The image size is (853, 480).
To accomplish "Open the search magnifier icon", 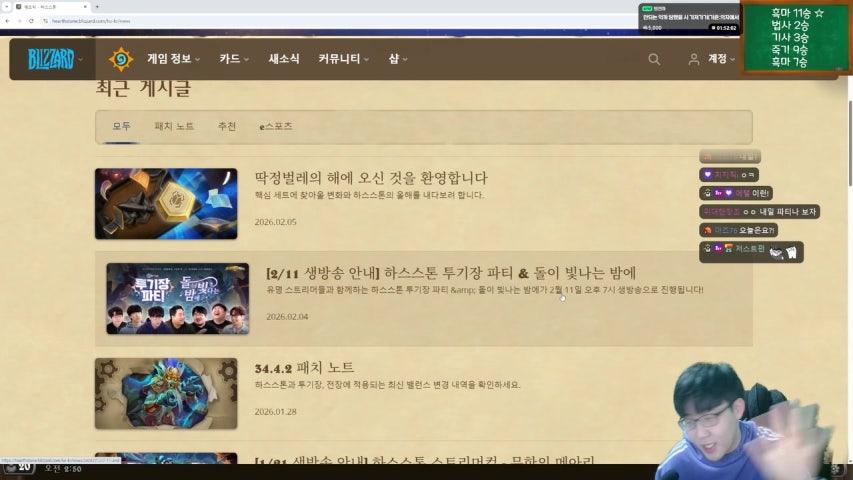I will point(654,59).
